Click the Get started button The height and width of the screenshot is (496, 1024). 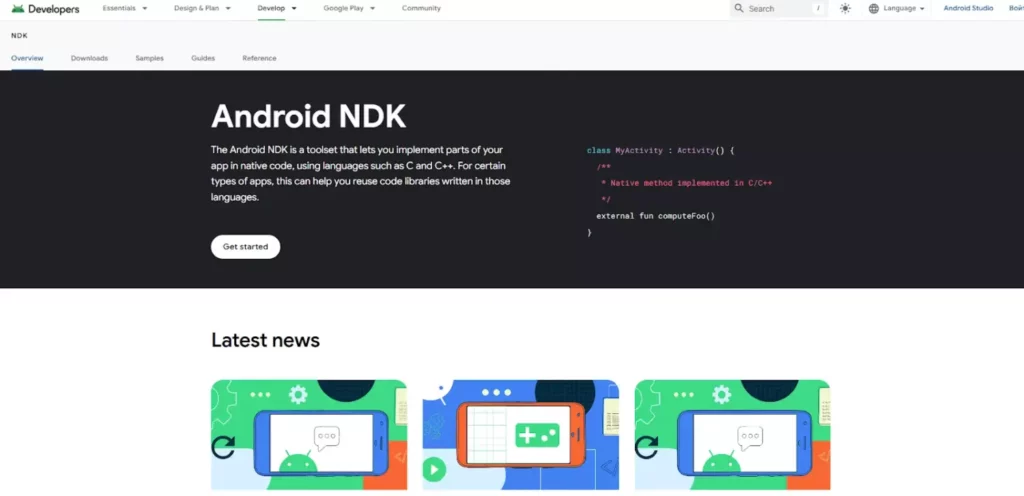click(x=246, y=247)
